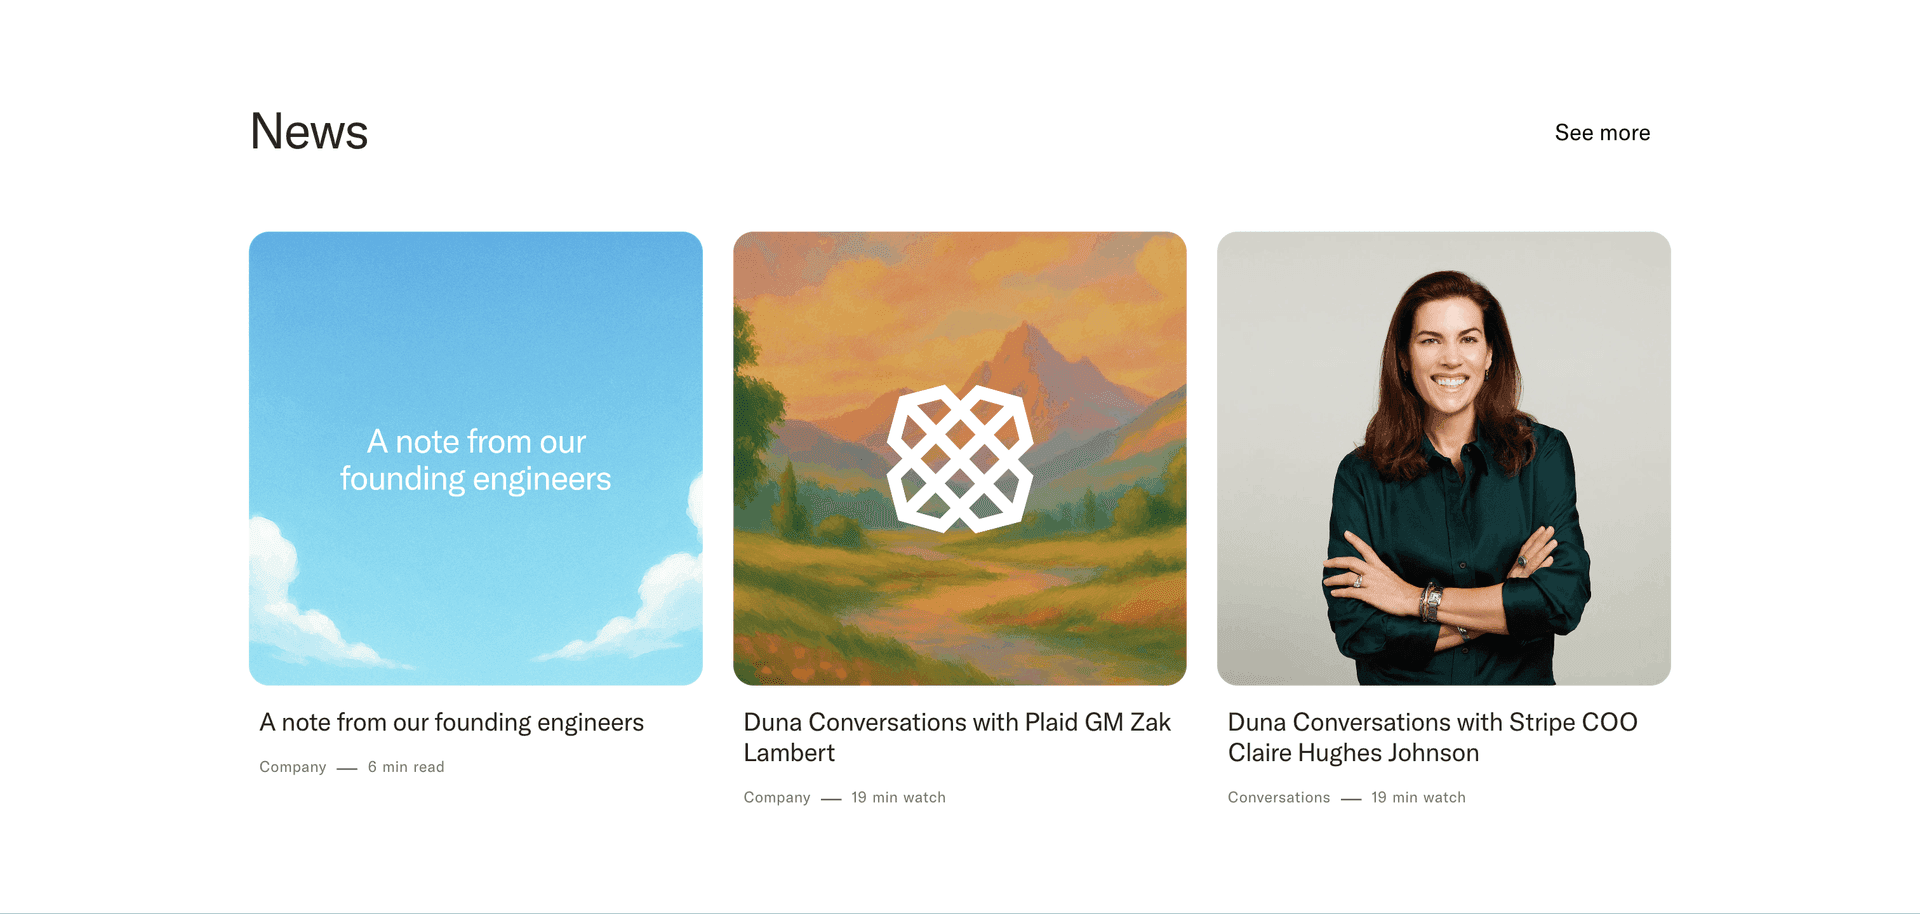Click the dash separator after Conversations tag
The width and height of the screenshot is (1920, 914).
coord(1351,799)
